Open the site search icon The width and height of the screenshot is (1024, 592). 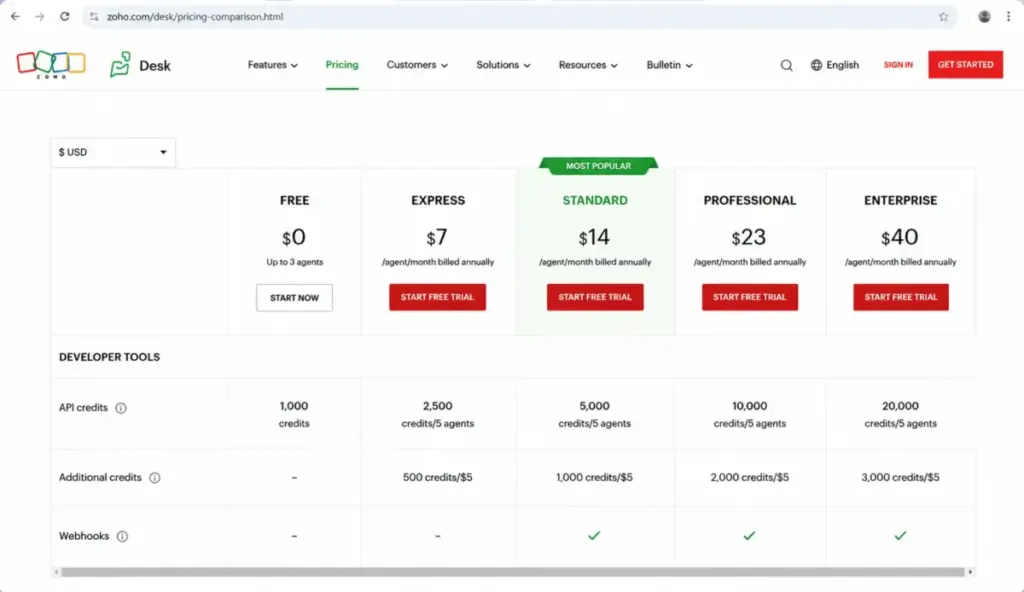click(786, 65)
